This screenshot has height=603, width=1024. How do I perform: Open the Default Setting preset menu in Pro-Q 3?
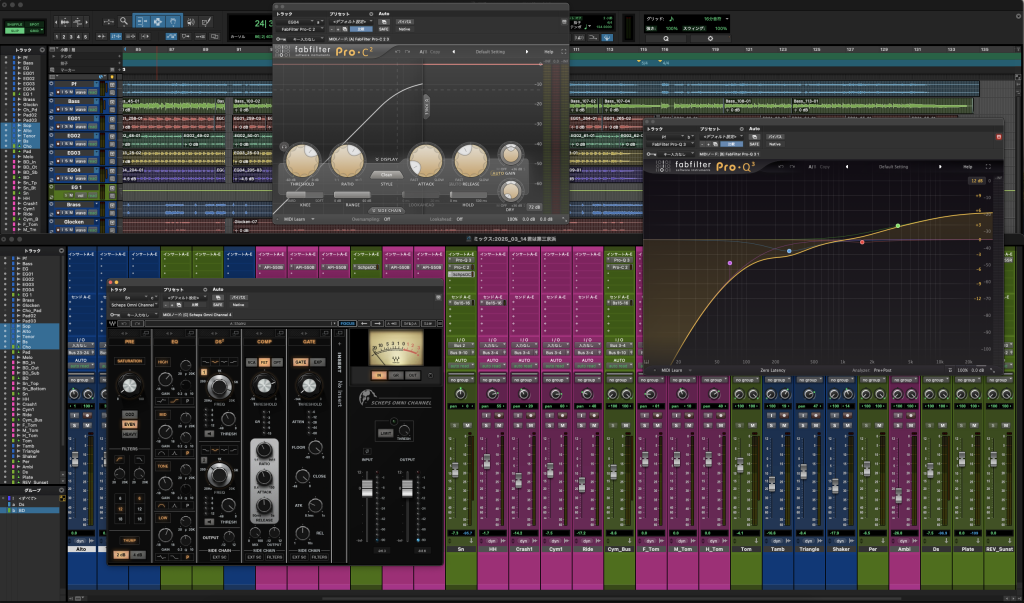coord(893,167)
